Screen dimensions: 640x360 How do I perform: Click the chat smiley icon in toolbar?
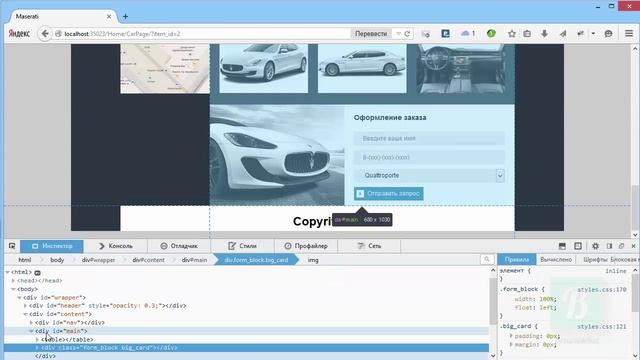click(608, 34)
